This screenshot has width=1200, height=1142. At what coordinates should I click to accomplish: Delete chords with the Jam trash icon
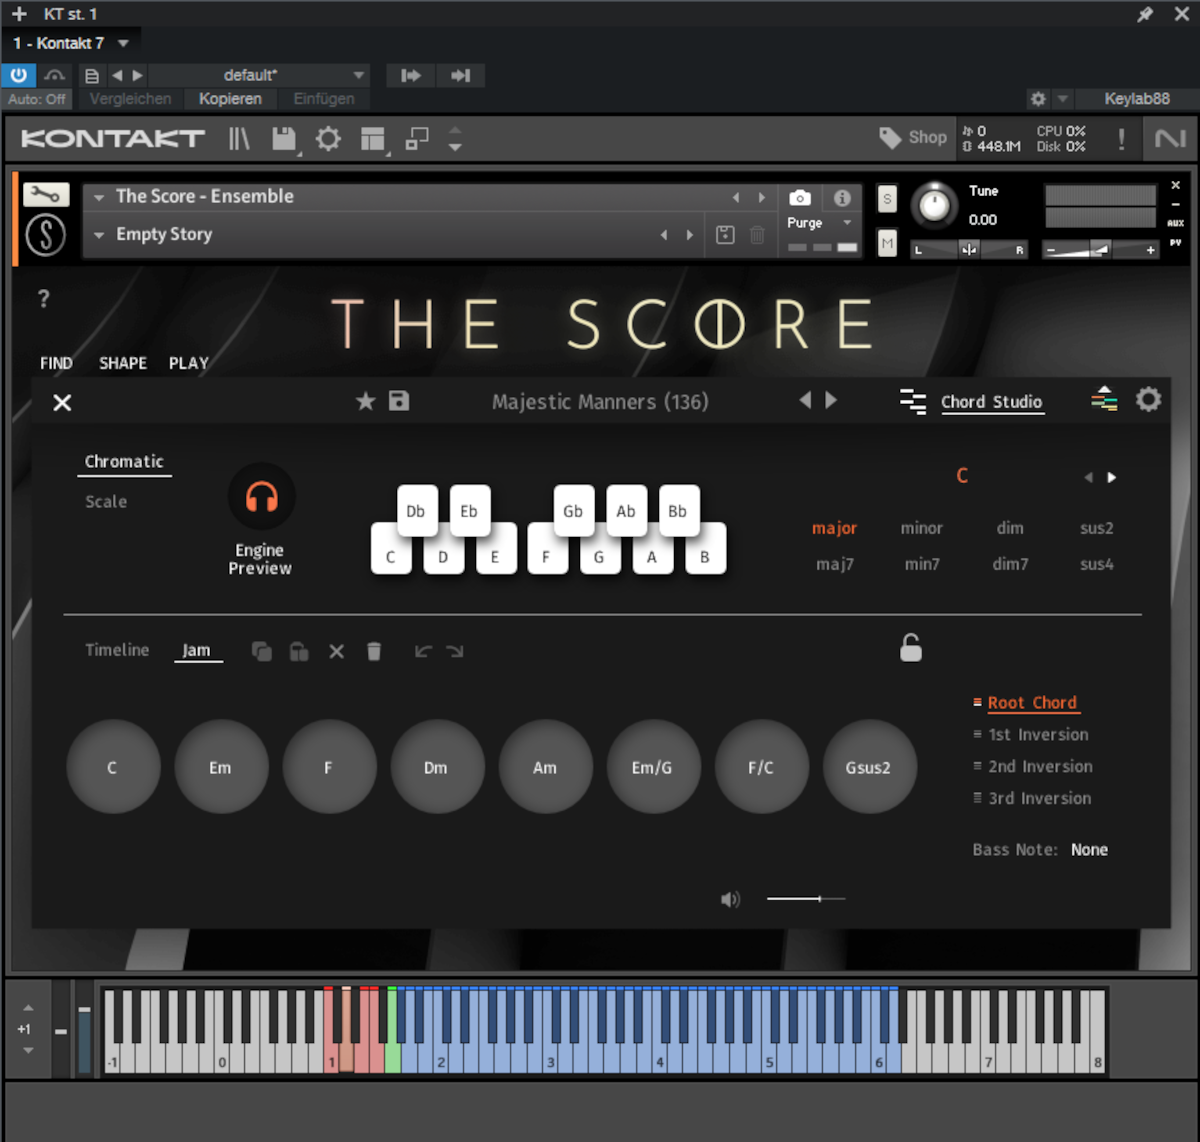tap(374, 651)
